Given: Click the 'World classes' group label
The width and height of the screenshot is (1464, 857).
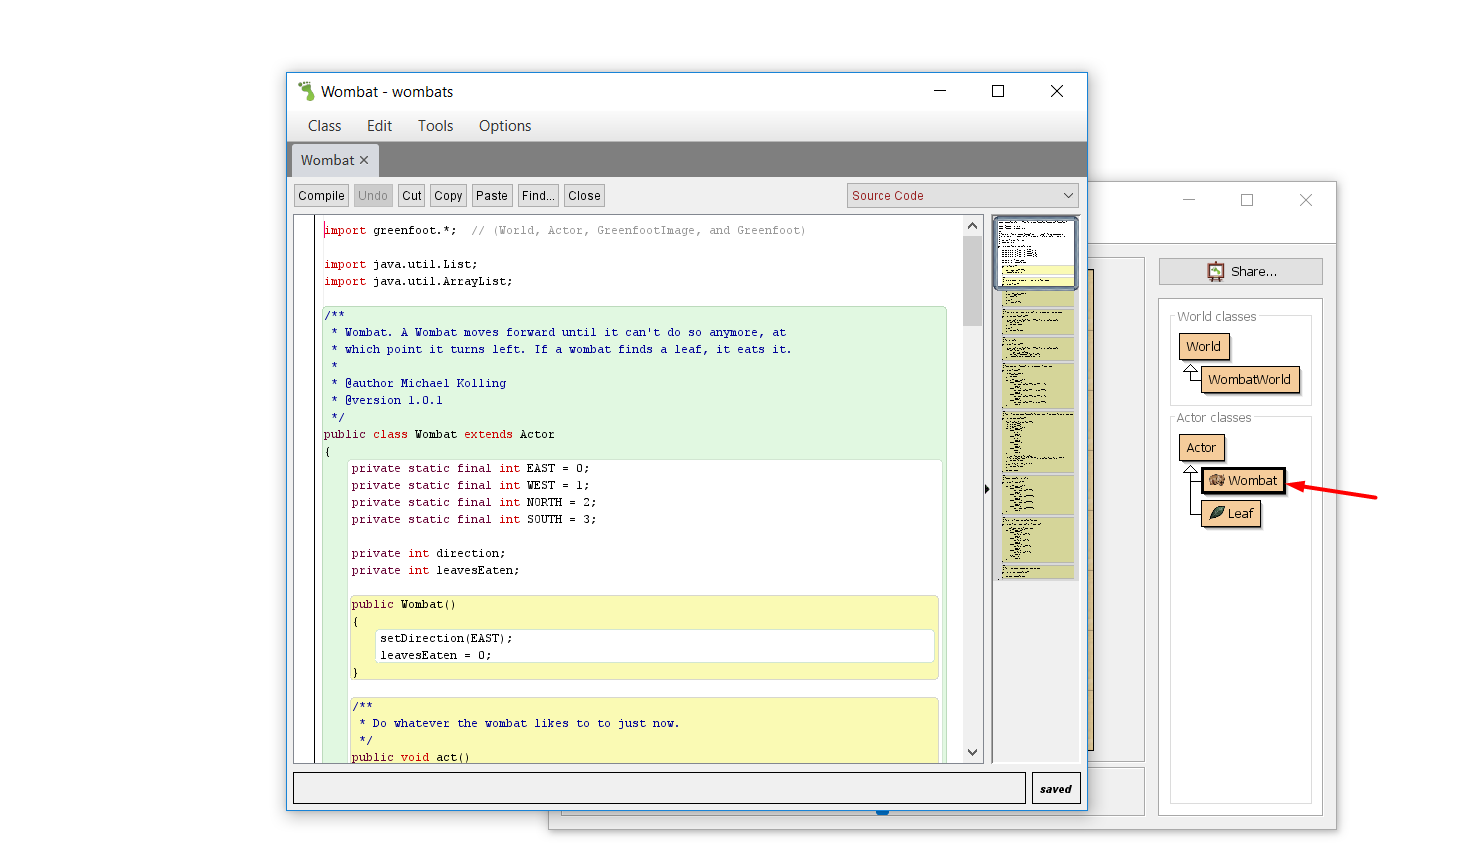Looking at the screenshot, I should click(x=1216, y=317).
